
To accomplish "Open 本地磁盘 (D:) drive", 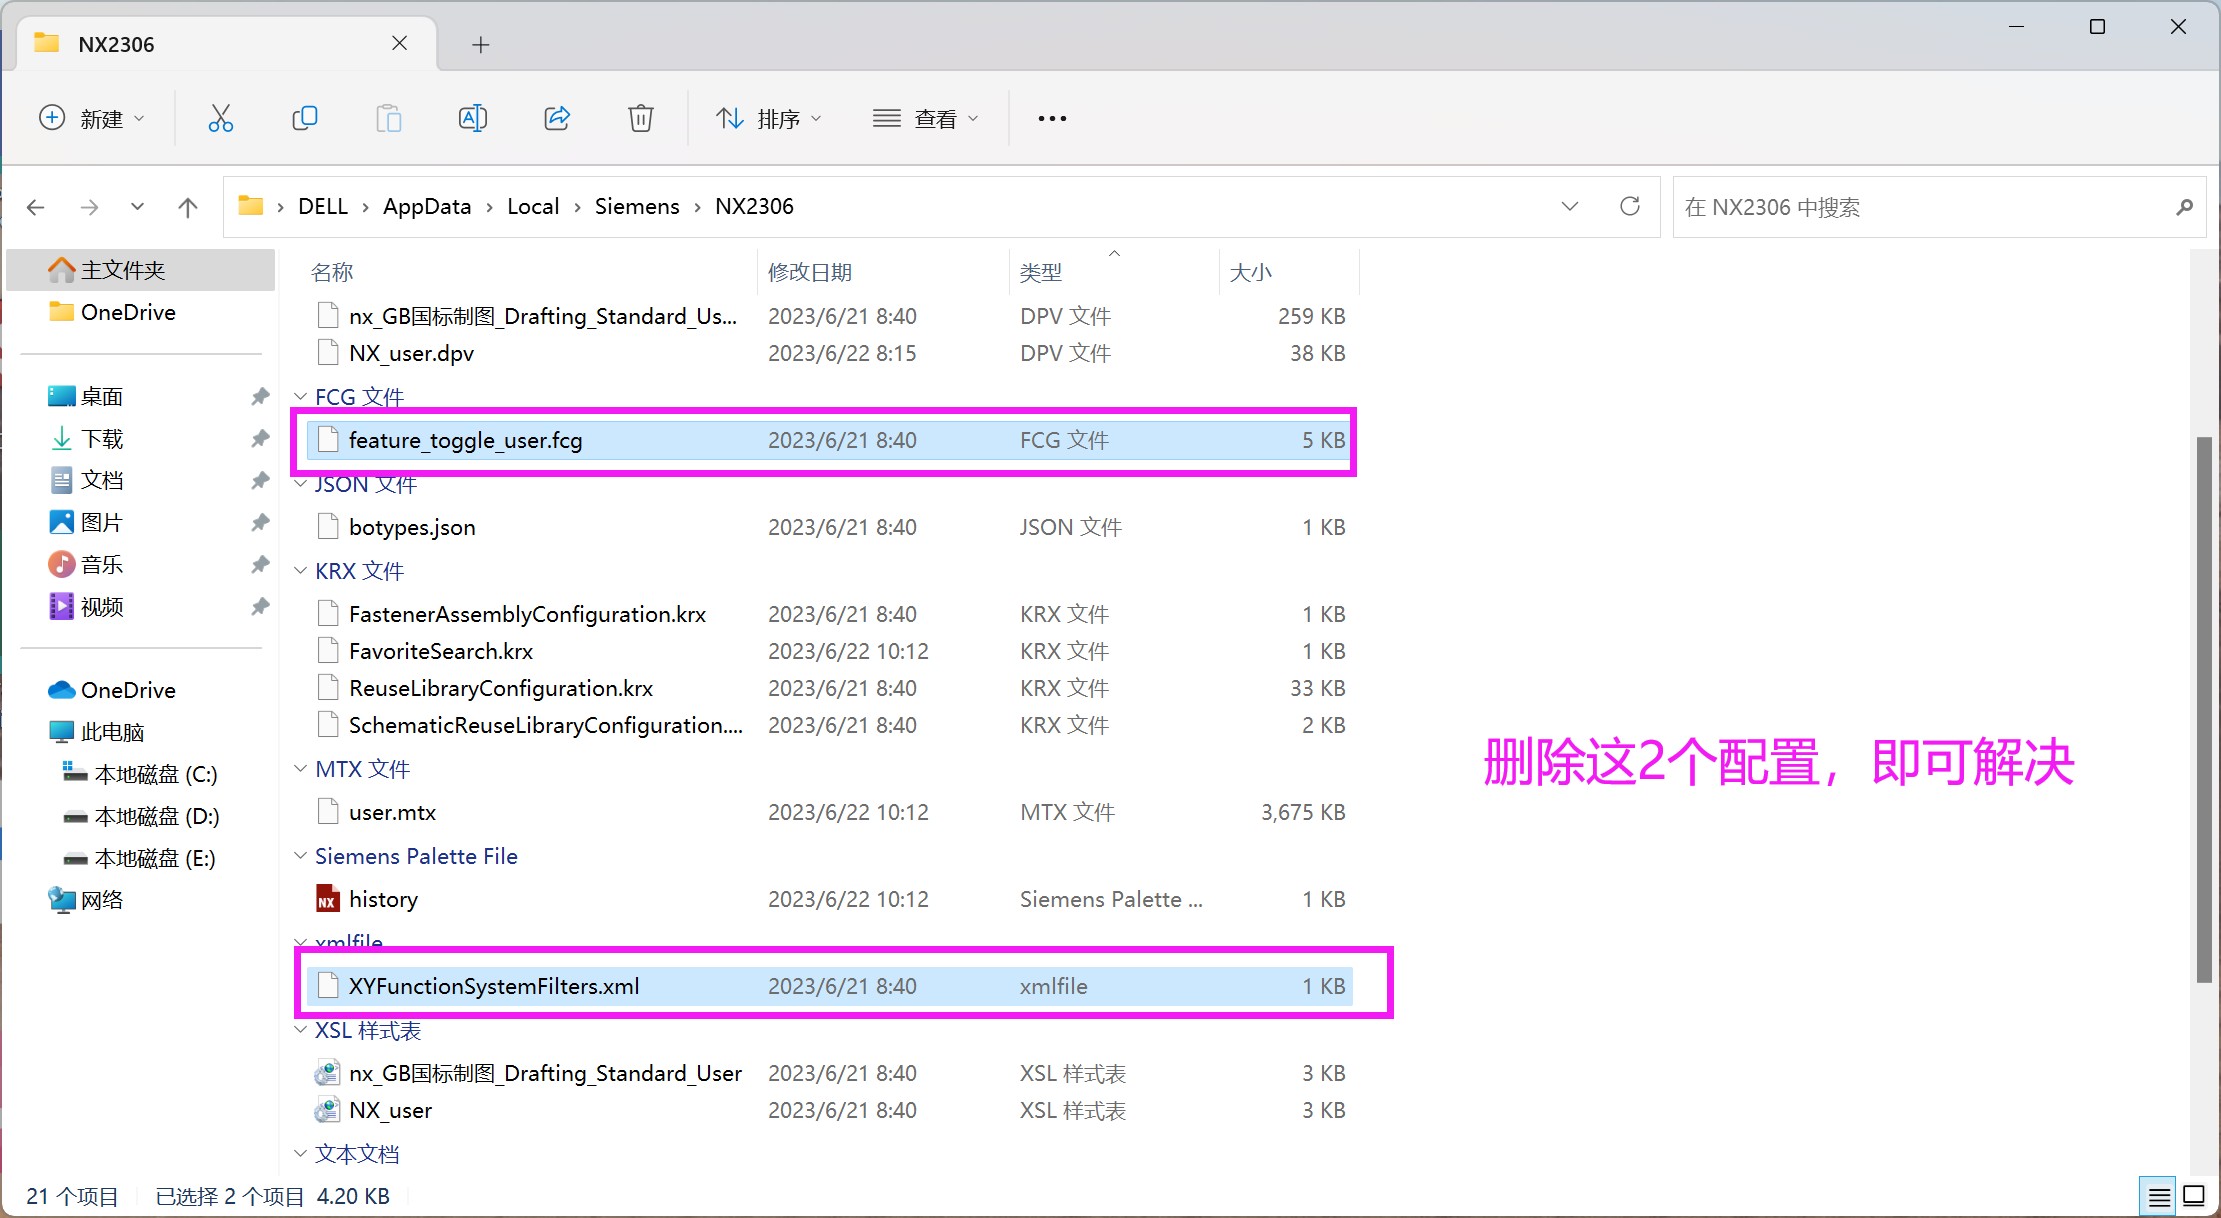I will [x=140, y=816].
